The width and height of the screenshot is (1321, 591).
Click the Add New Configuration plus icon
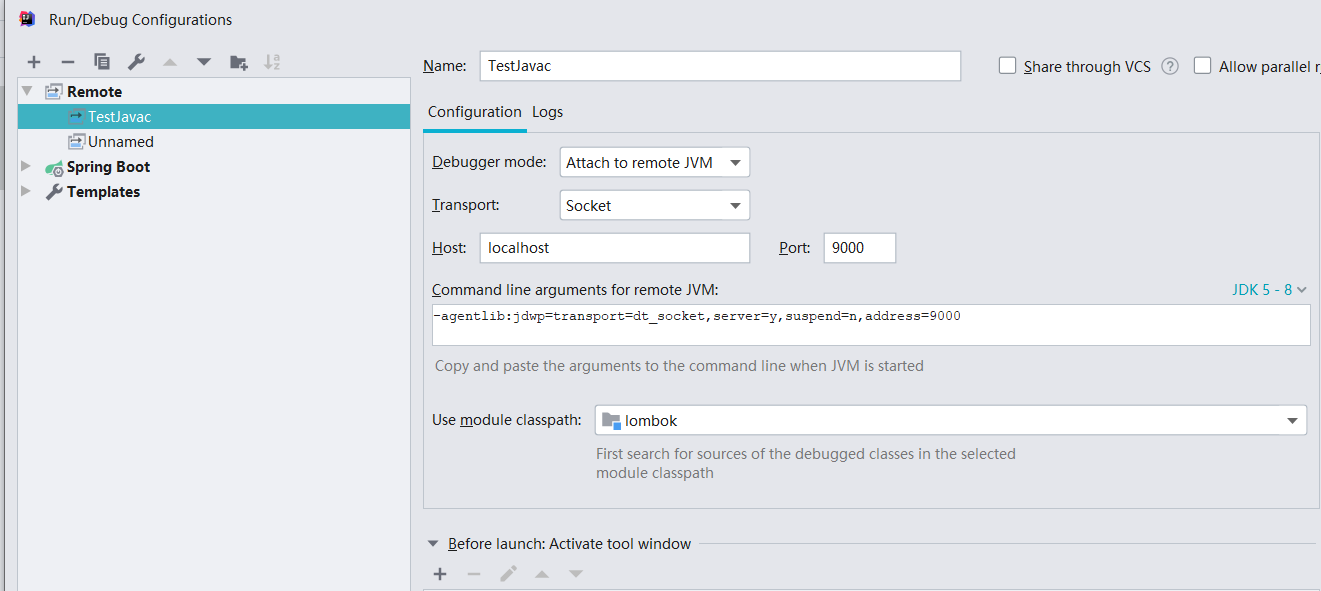(x=34, y=62)
